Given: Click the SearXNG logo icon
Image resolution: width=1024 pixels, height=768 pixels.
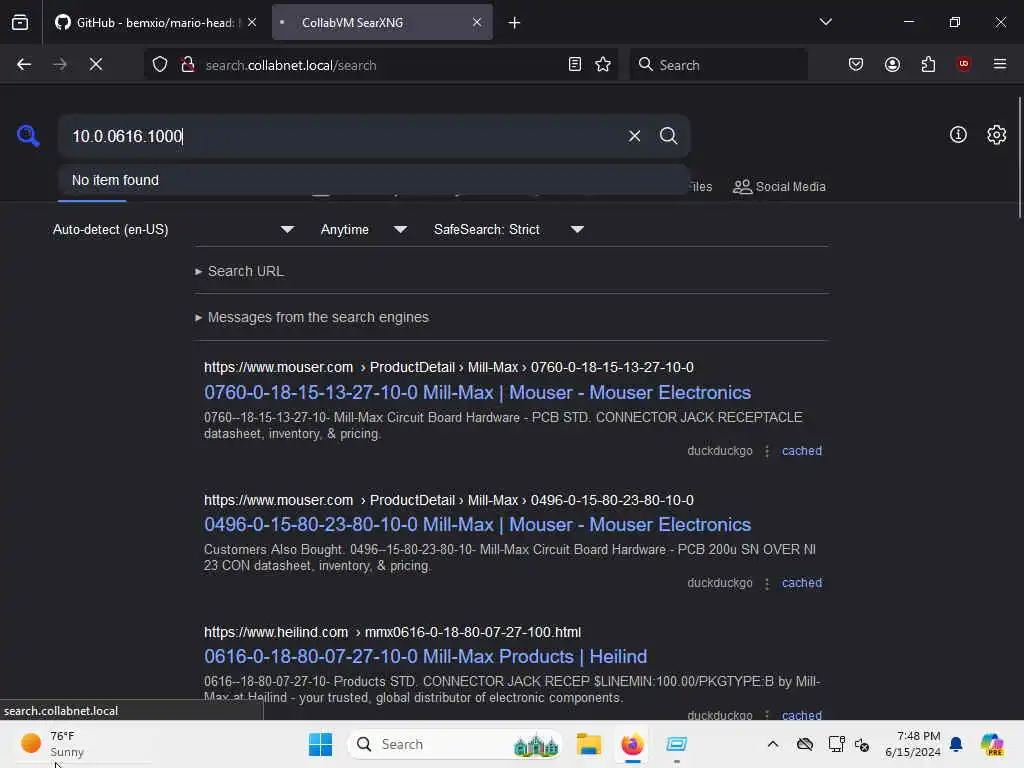Looking at the screenshot, I should 28,136.
